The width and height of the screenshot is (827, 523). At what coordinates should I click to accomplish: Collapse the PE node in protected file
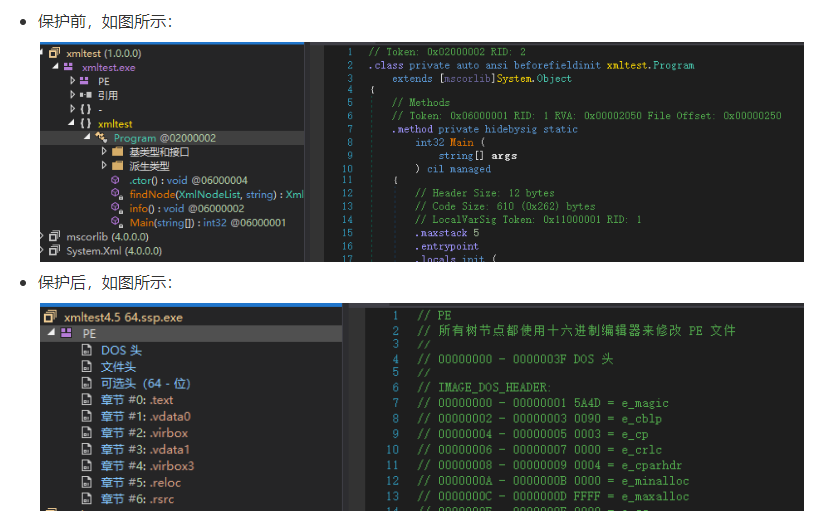pos(53,333)
